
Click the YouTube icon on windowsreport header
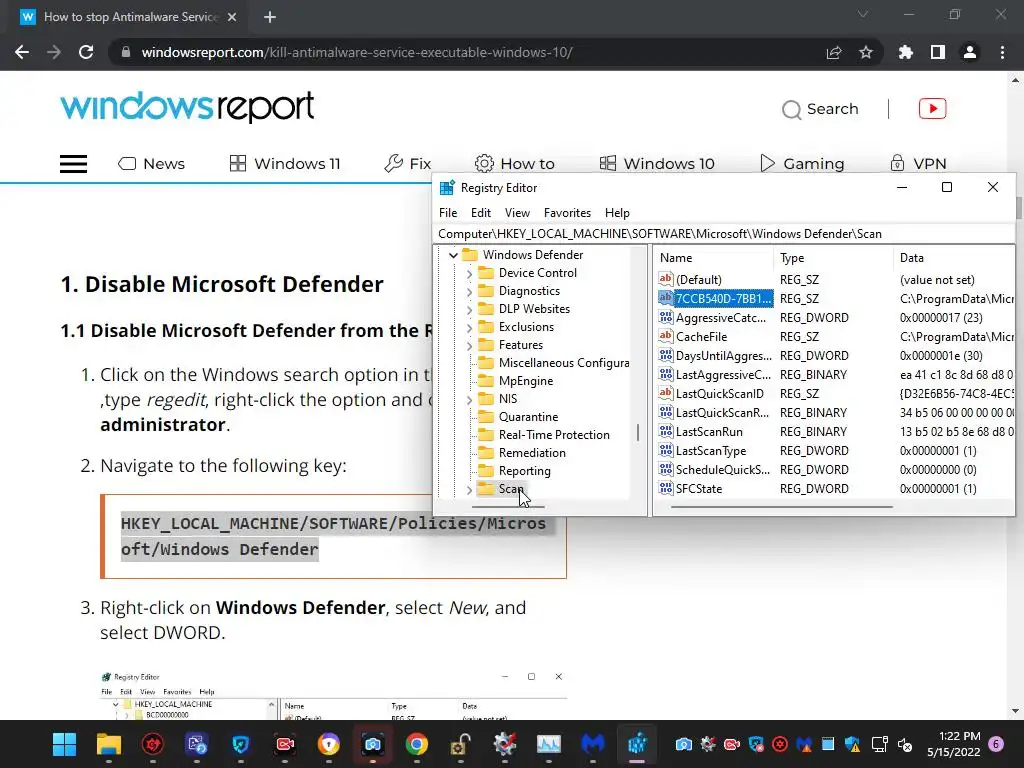click(933, 108)
